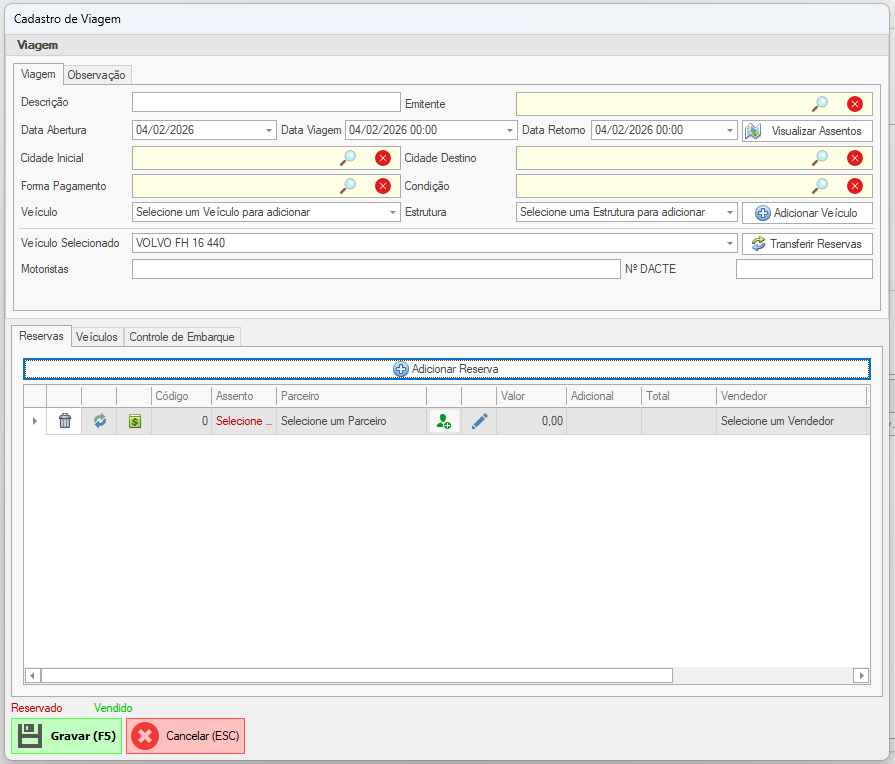Click into the Descrição text field
The height and width of the screenshot is (764, 895).
click(x=265, y=102)
